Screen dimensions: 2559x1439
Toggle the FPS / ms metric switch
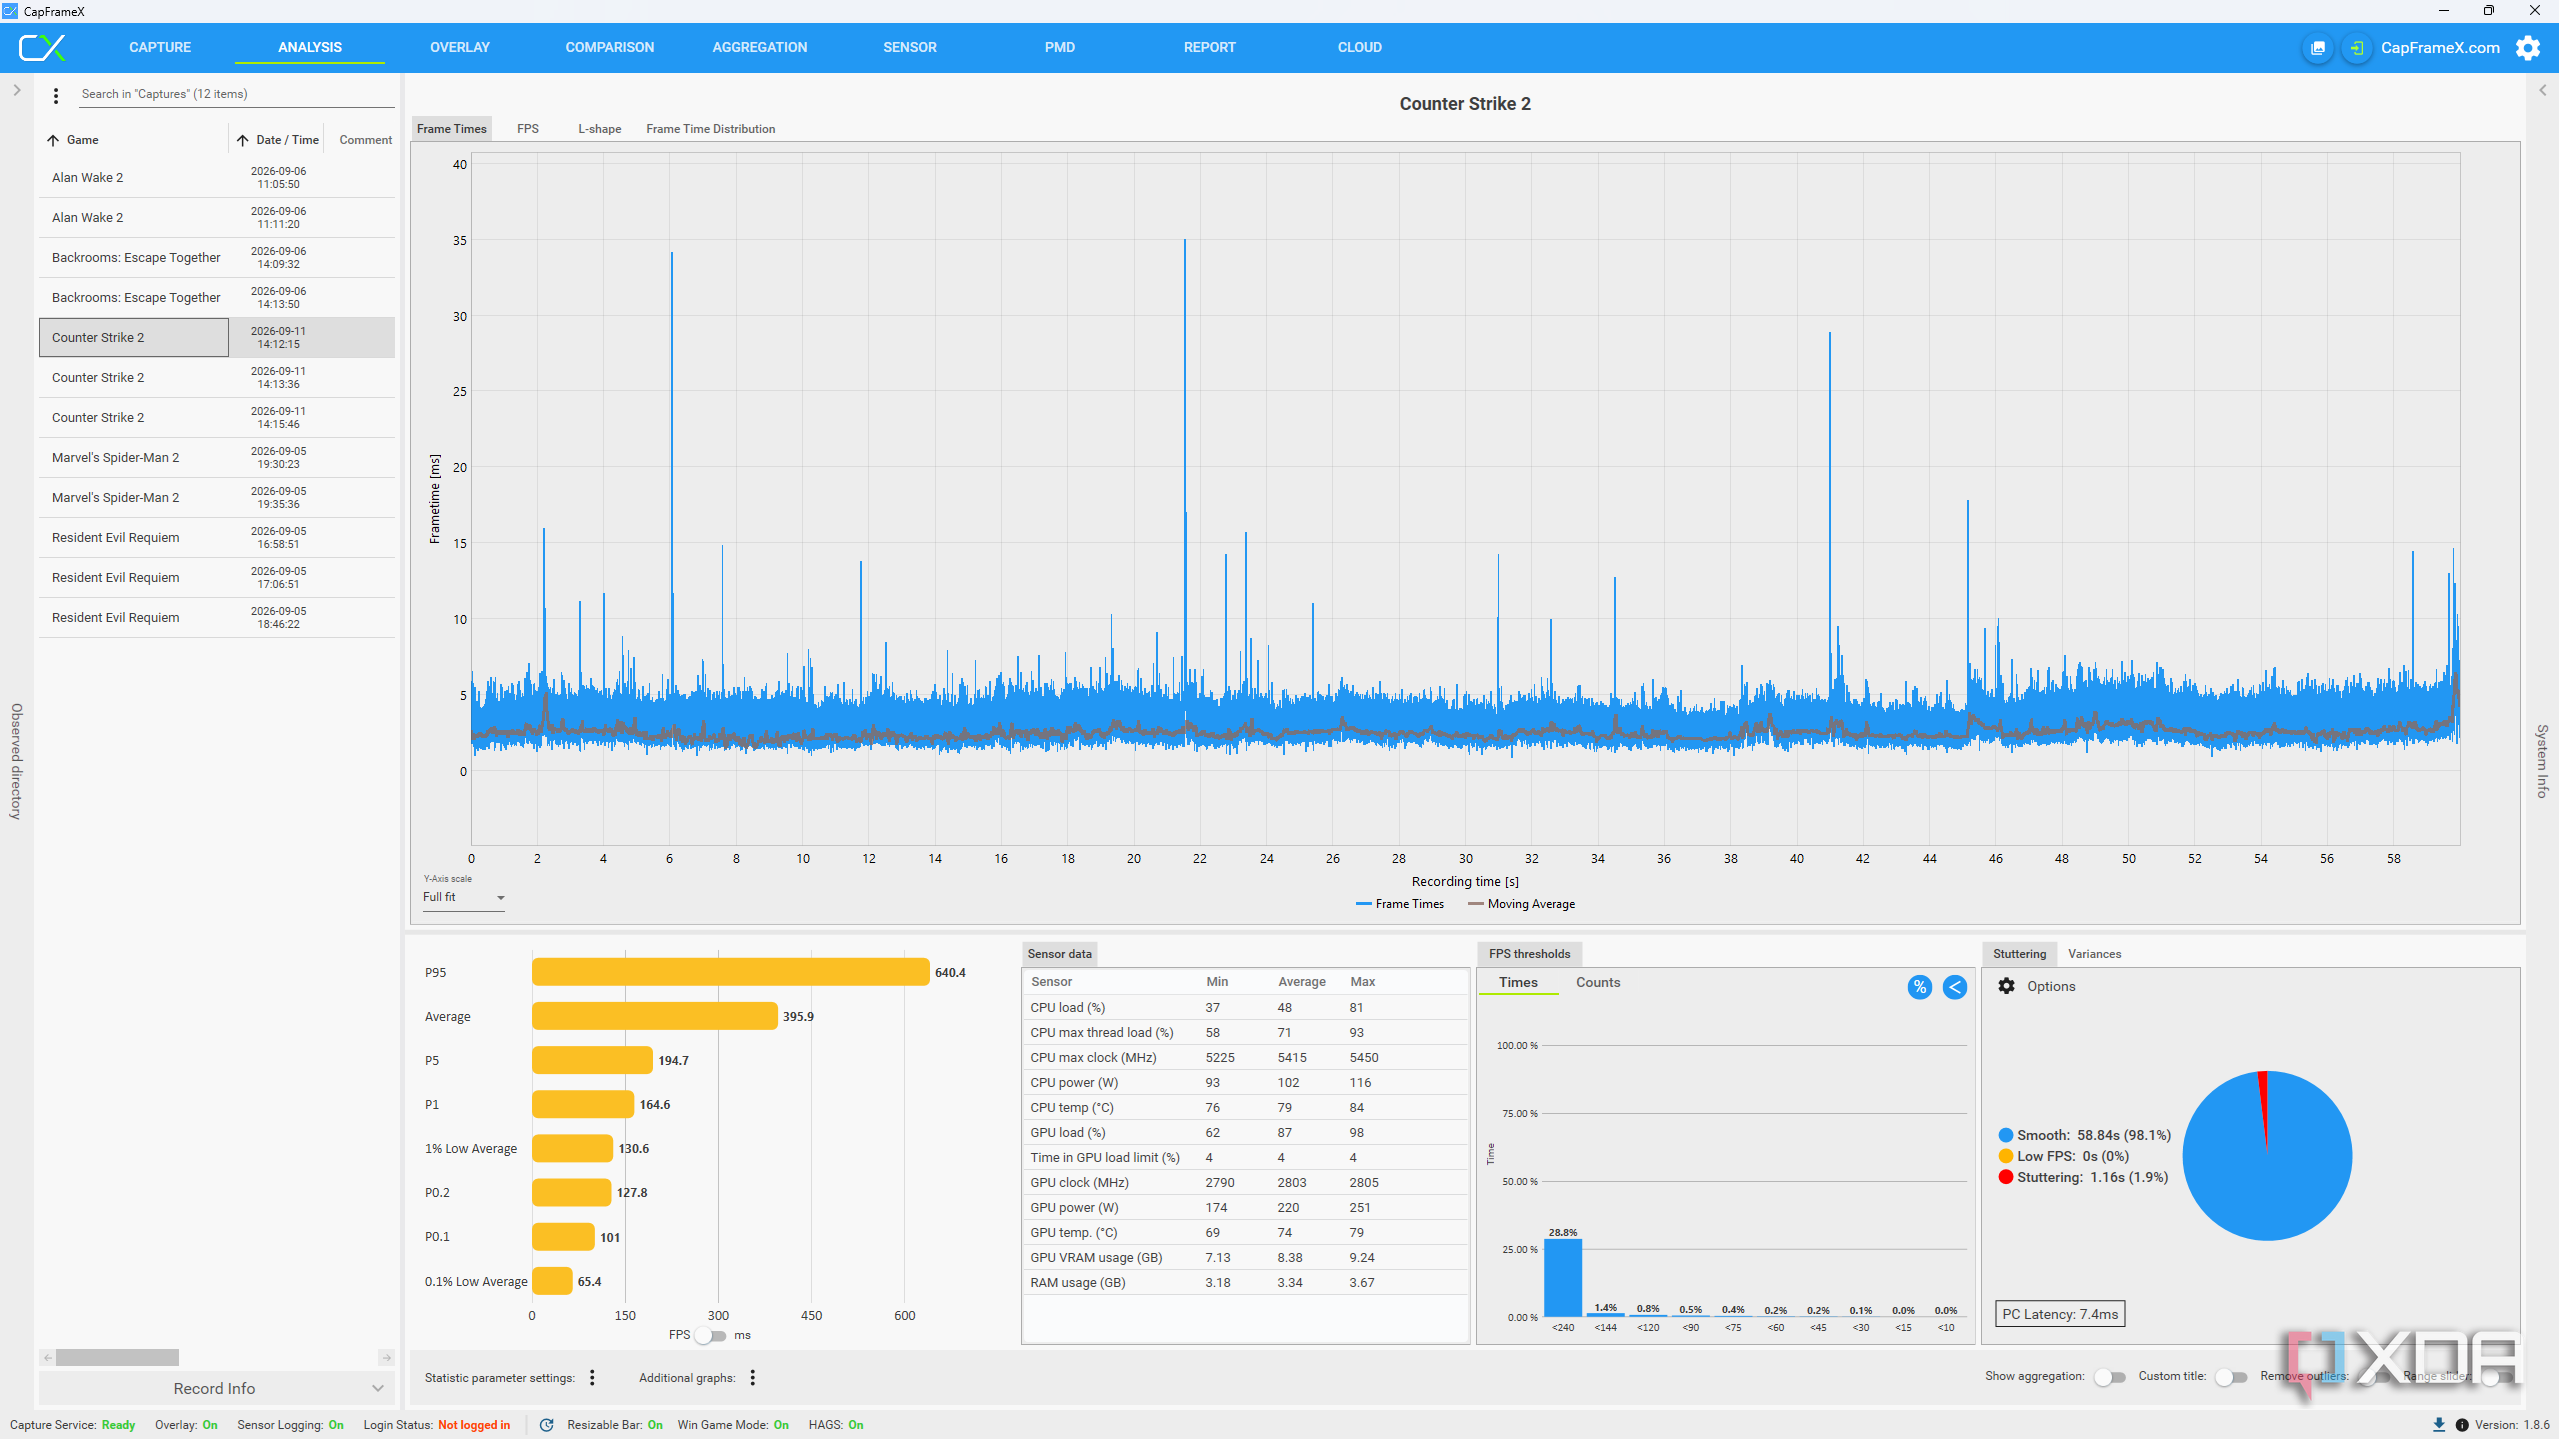click(711, 1335)
